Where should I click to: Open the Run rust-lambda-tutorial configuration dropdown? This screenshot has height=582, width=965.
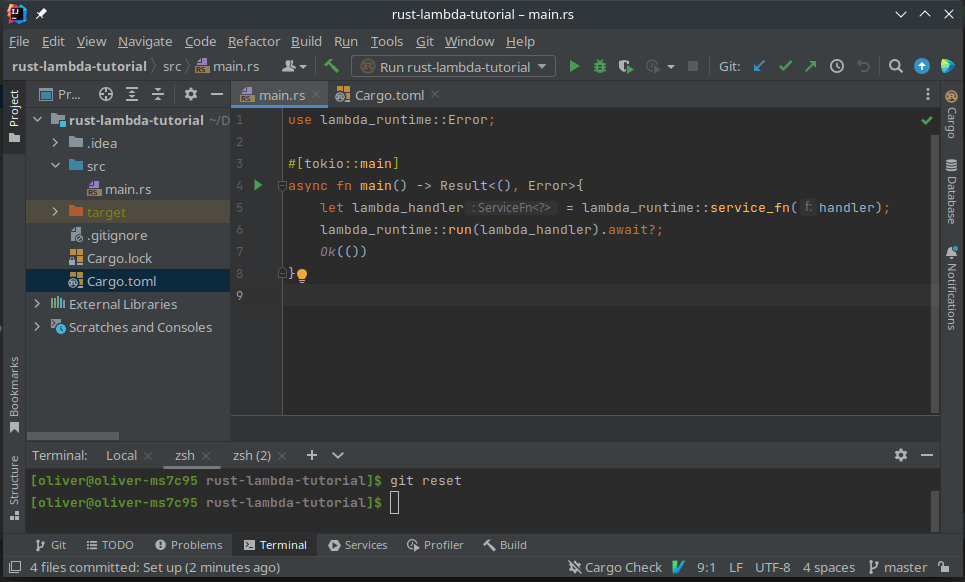pyautogui.click(x=452, y=65)
